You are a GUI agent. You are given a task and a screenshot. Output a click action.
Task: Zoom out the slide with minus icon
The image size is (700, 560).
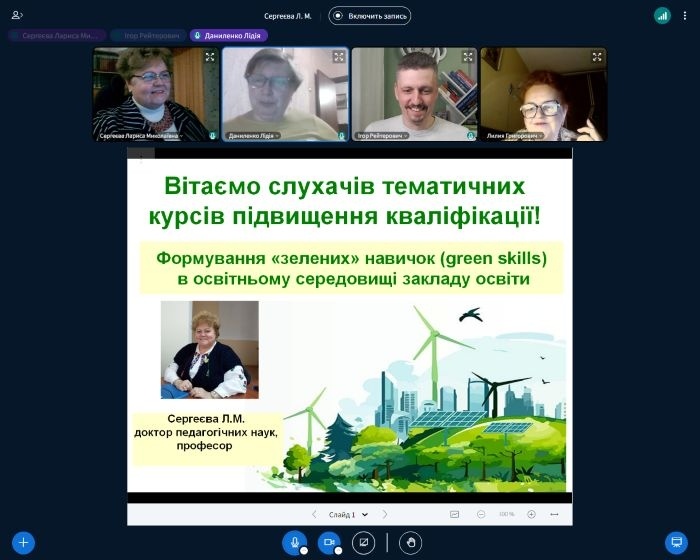[481, 514]
